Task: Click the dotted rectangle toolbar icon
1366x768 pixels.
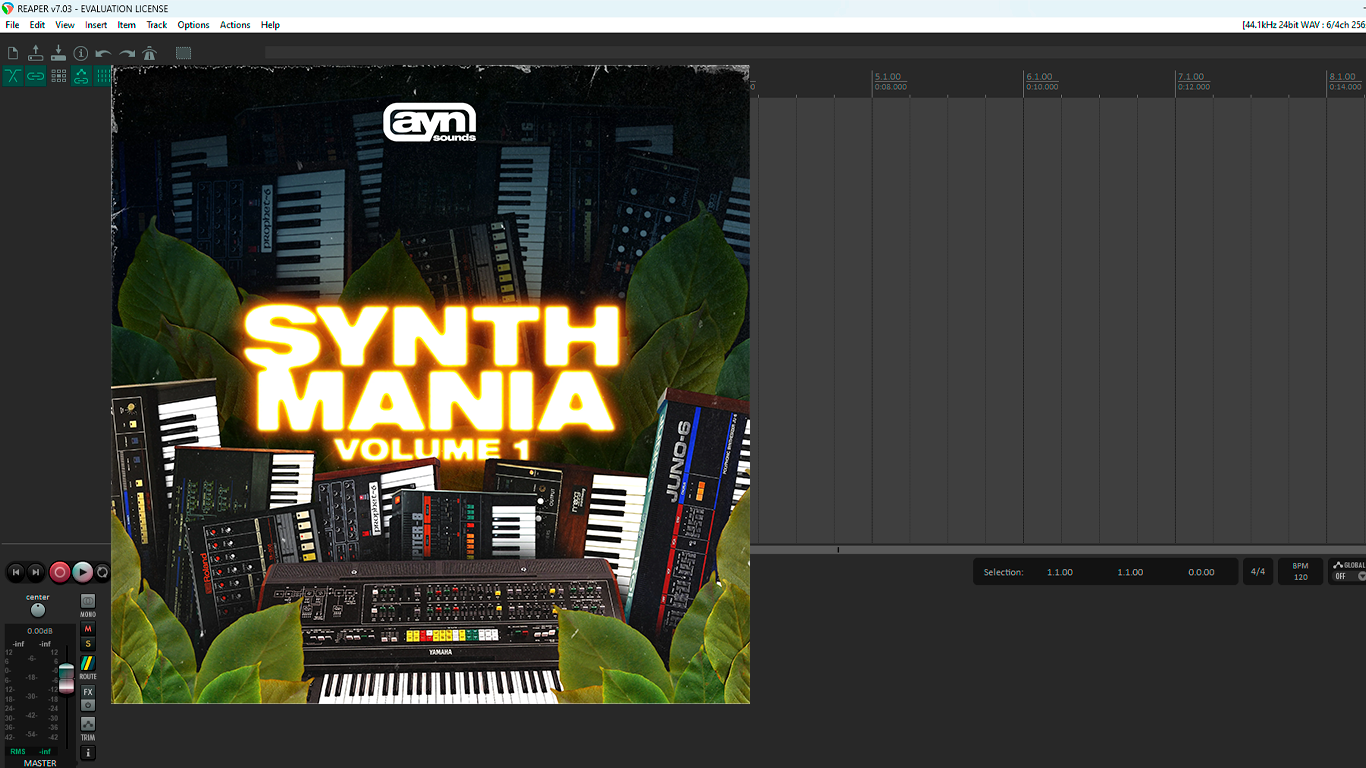Action: click(183, 53)
